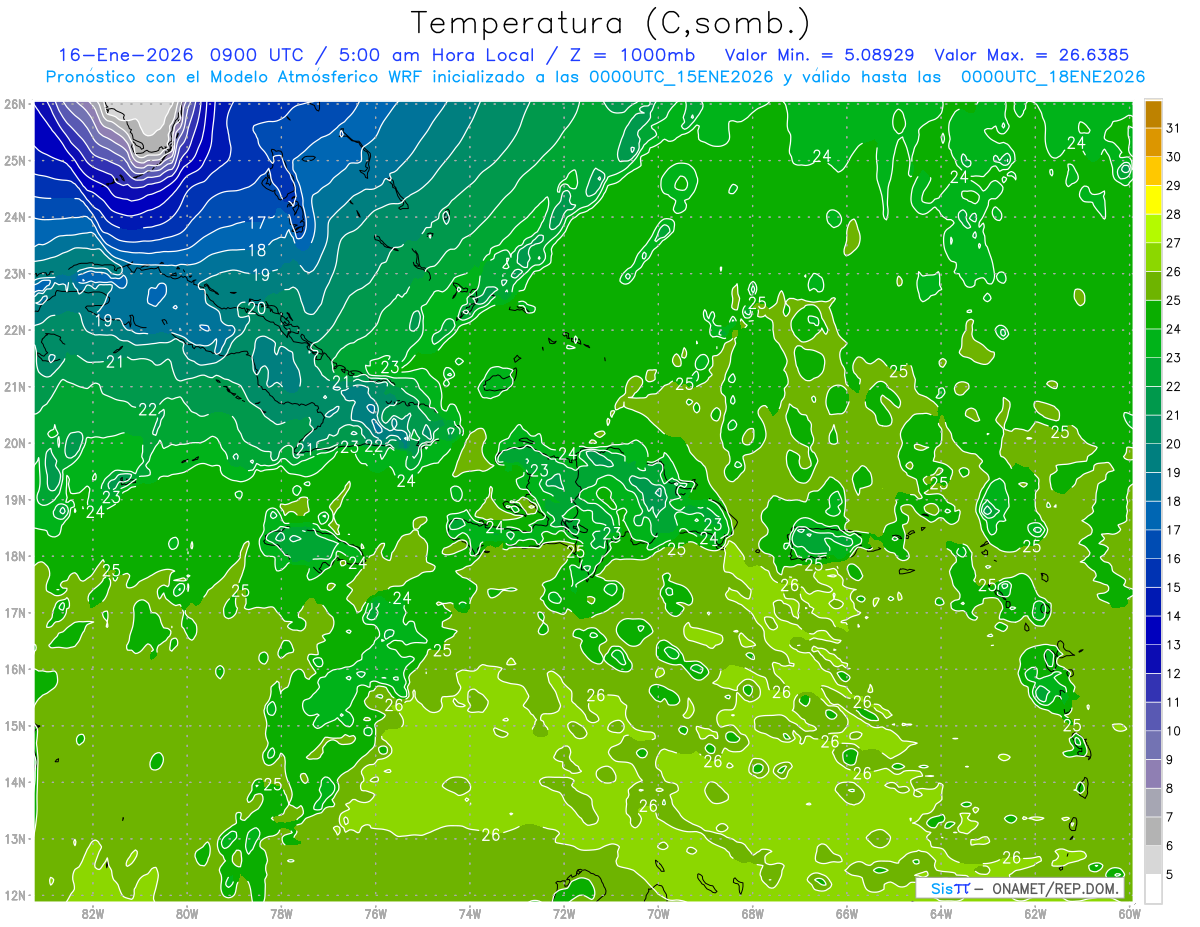Click the '17N' latitude axis label
Viewport: 1200px width, 927px height.
tap(14, 612)
